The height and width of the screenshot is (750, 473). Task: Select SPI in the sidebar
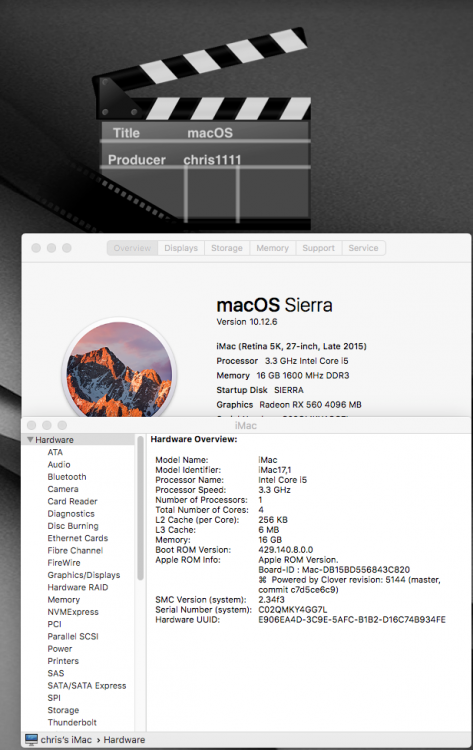click(54, 698)
